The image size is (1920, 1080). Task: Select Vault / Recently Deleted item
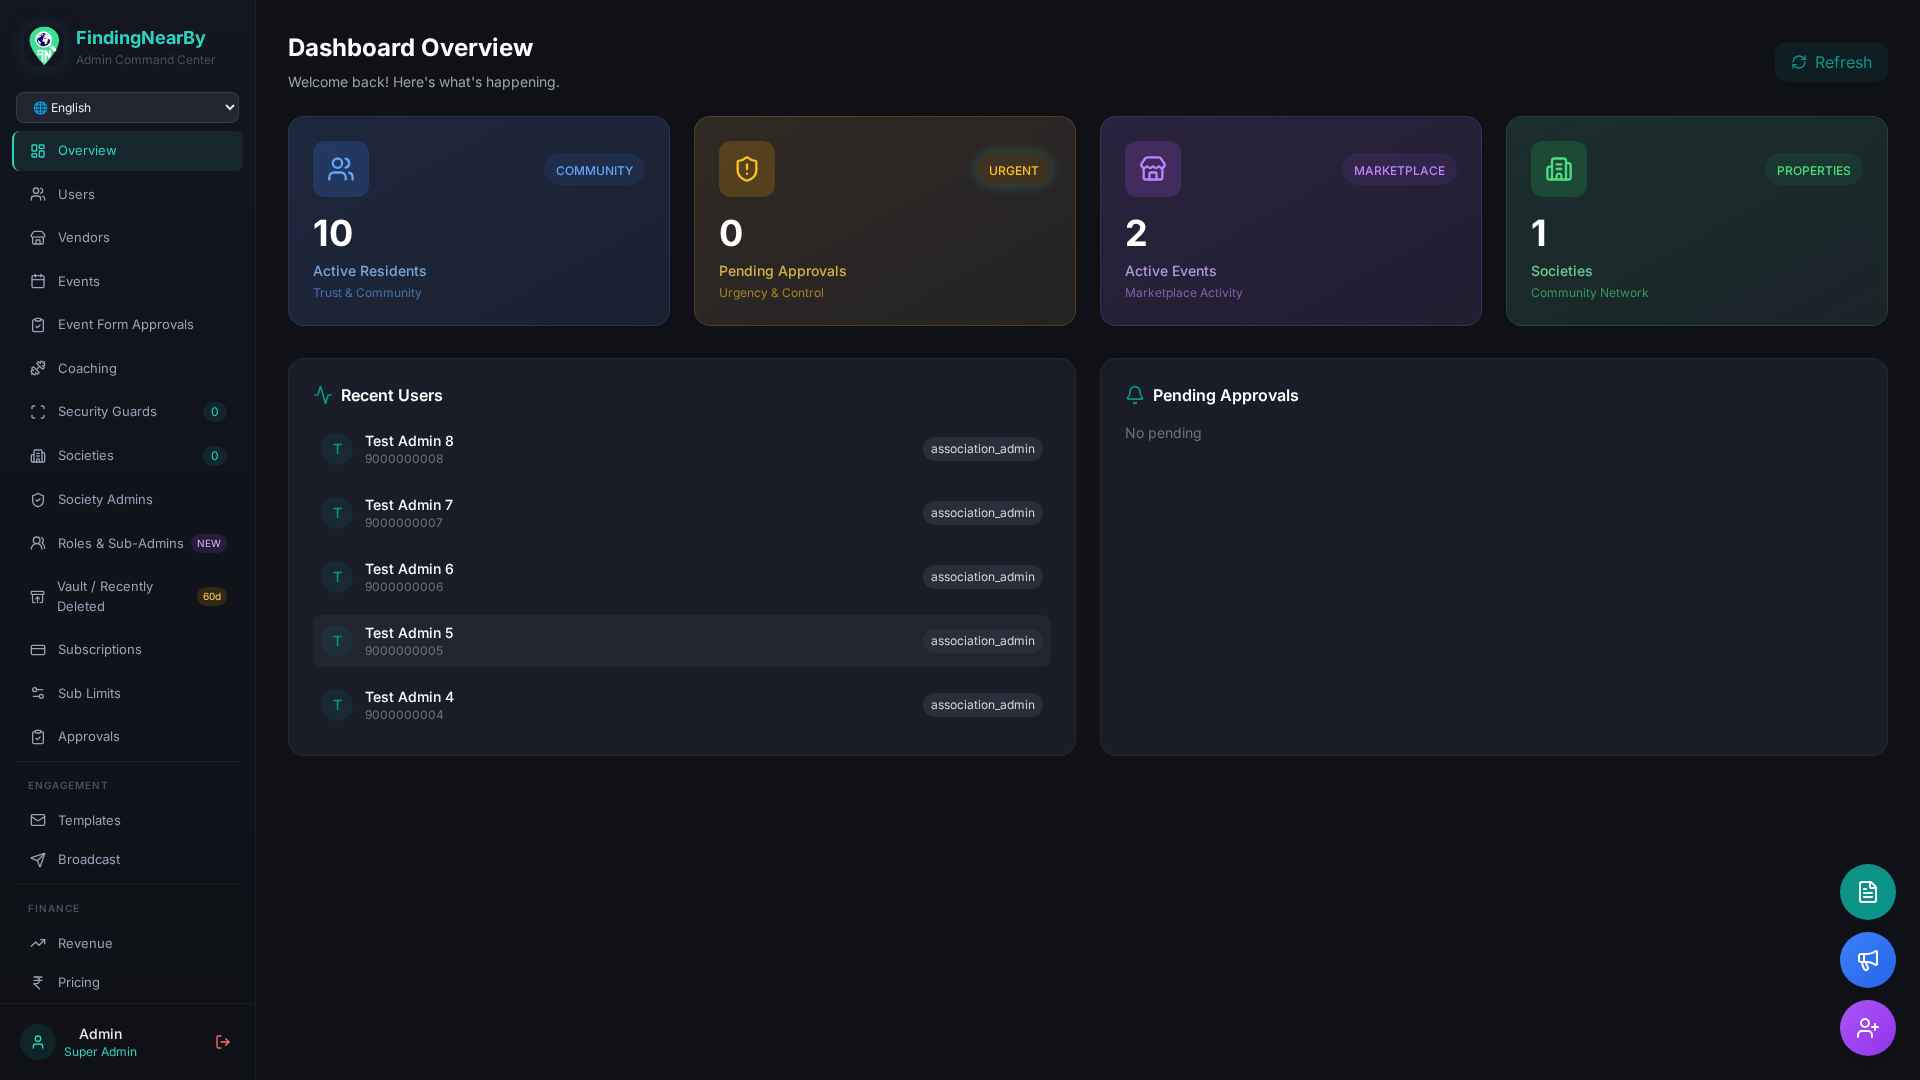tap(105, 597)
